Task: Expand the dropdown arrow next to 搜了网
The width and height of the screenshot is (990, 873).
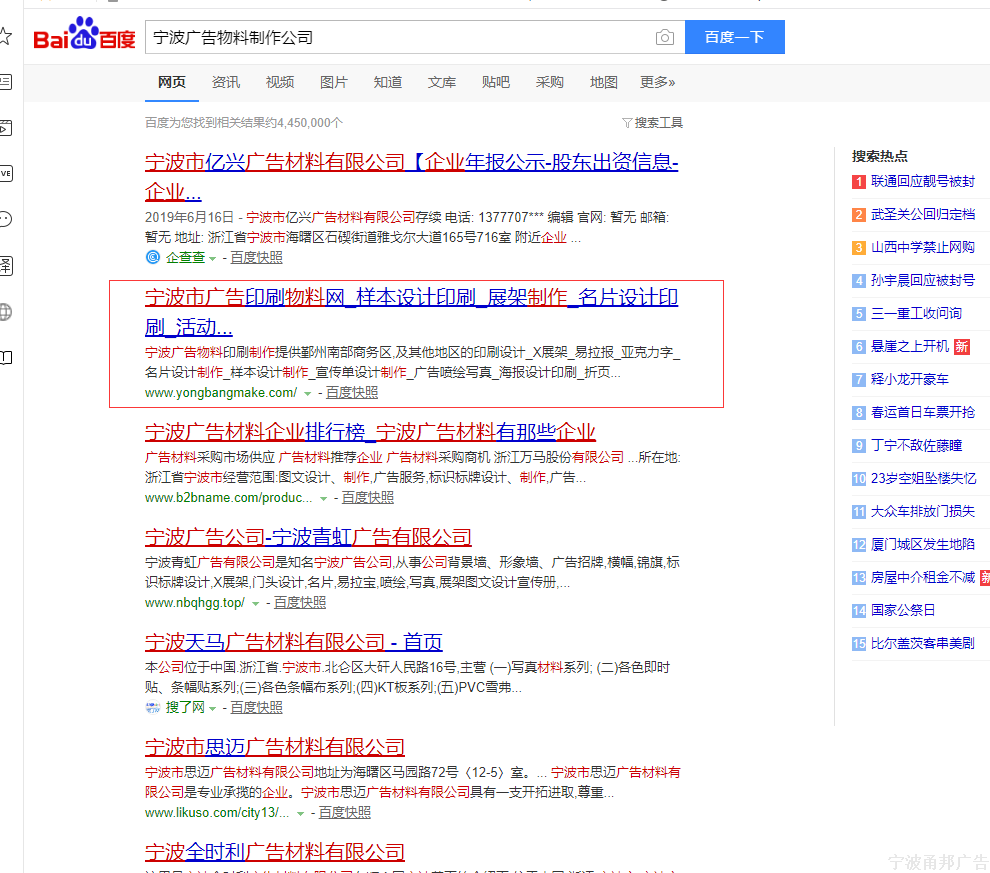Action: pos(213,709)
